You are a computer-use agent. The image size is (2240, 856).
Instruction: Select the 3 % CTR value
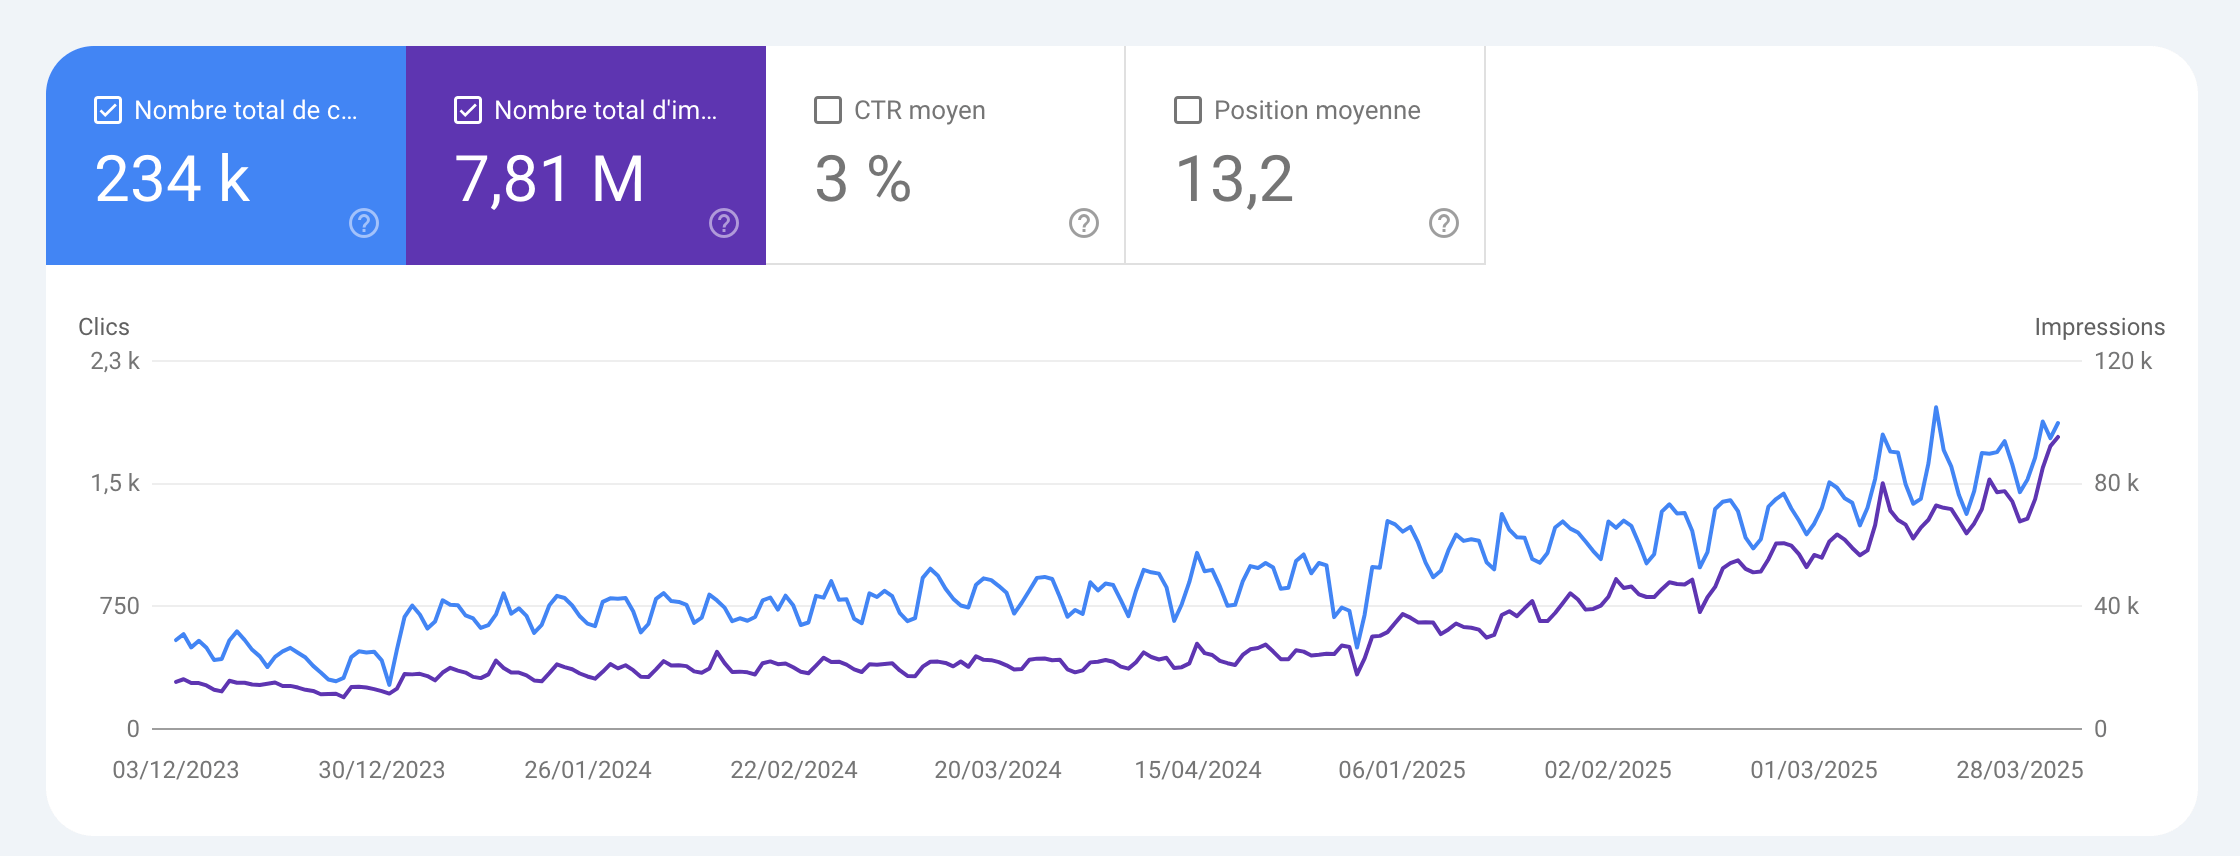click(862, 180)
